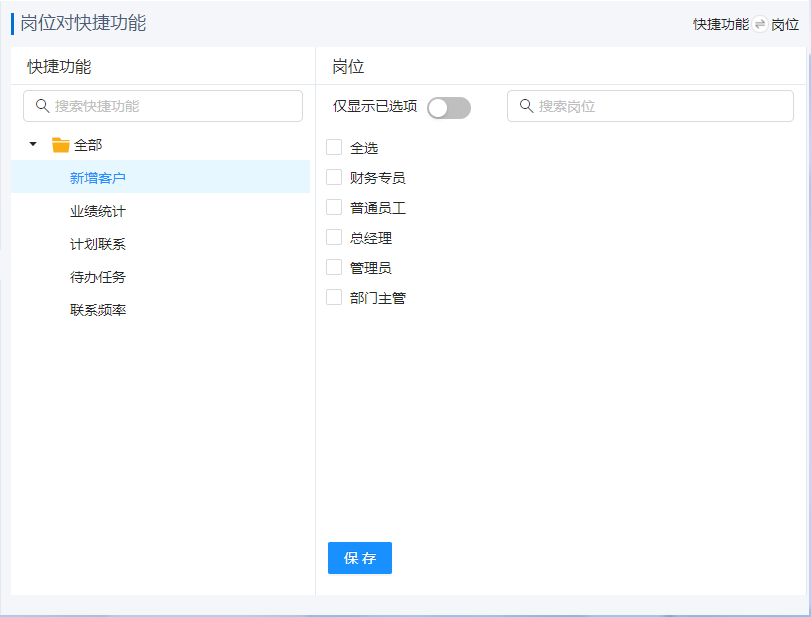Click the 全部 folder icon
Viewport: 811px width, 617px height.
61,145
